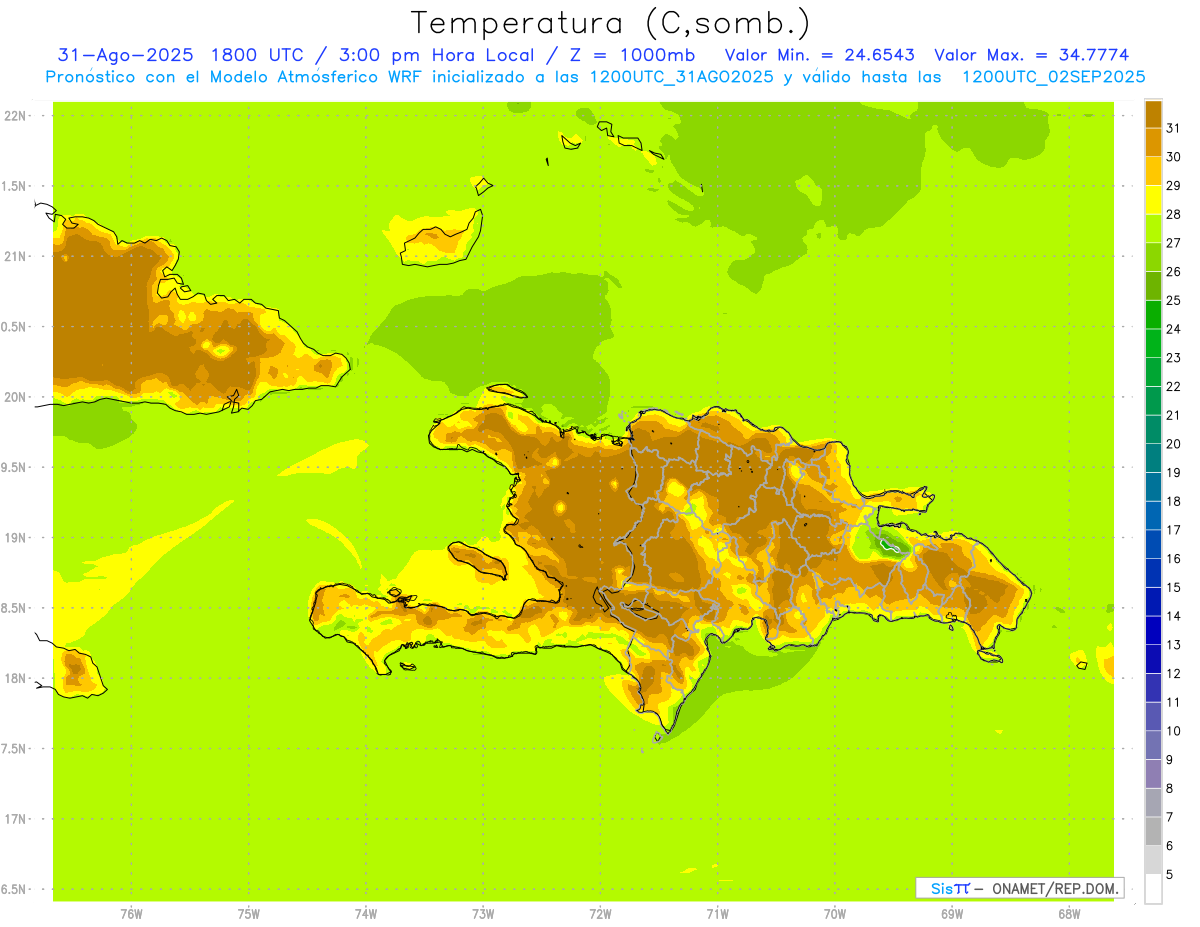1200x927 pixels.
Task: Click the "Valor Min. = 24.6543" text
Action: tap(819, 55)
